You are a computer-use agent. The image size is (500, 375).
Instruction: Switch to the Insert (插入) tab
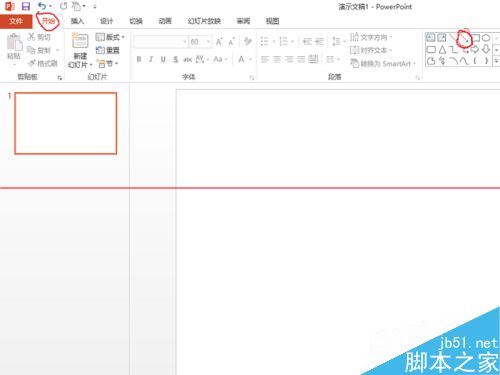[77, 21]
